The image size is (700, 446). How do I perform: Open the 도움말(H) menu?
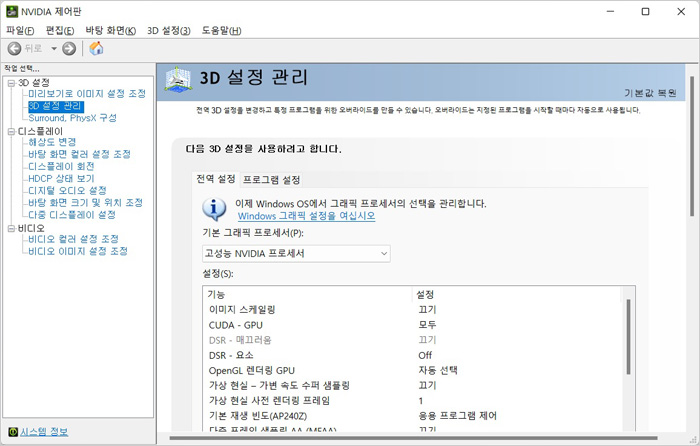(x=221, y=30)
